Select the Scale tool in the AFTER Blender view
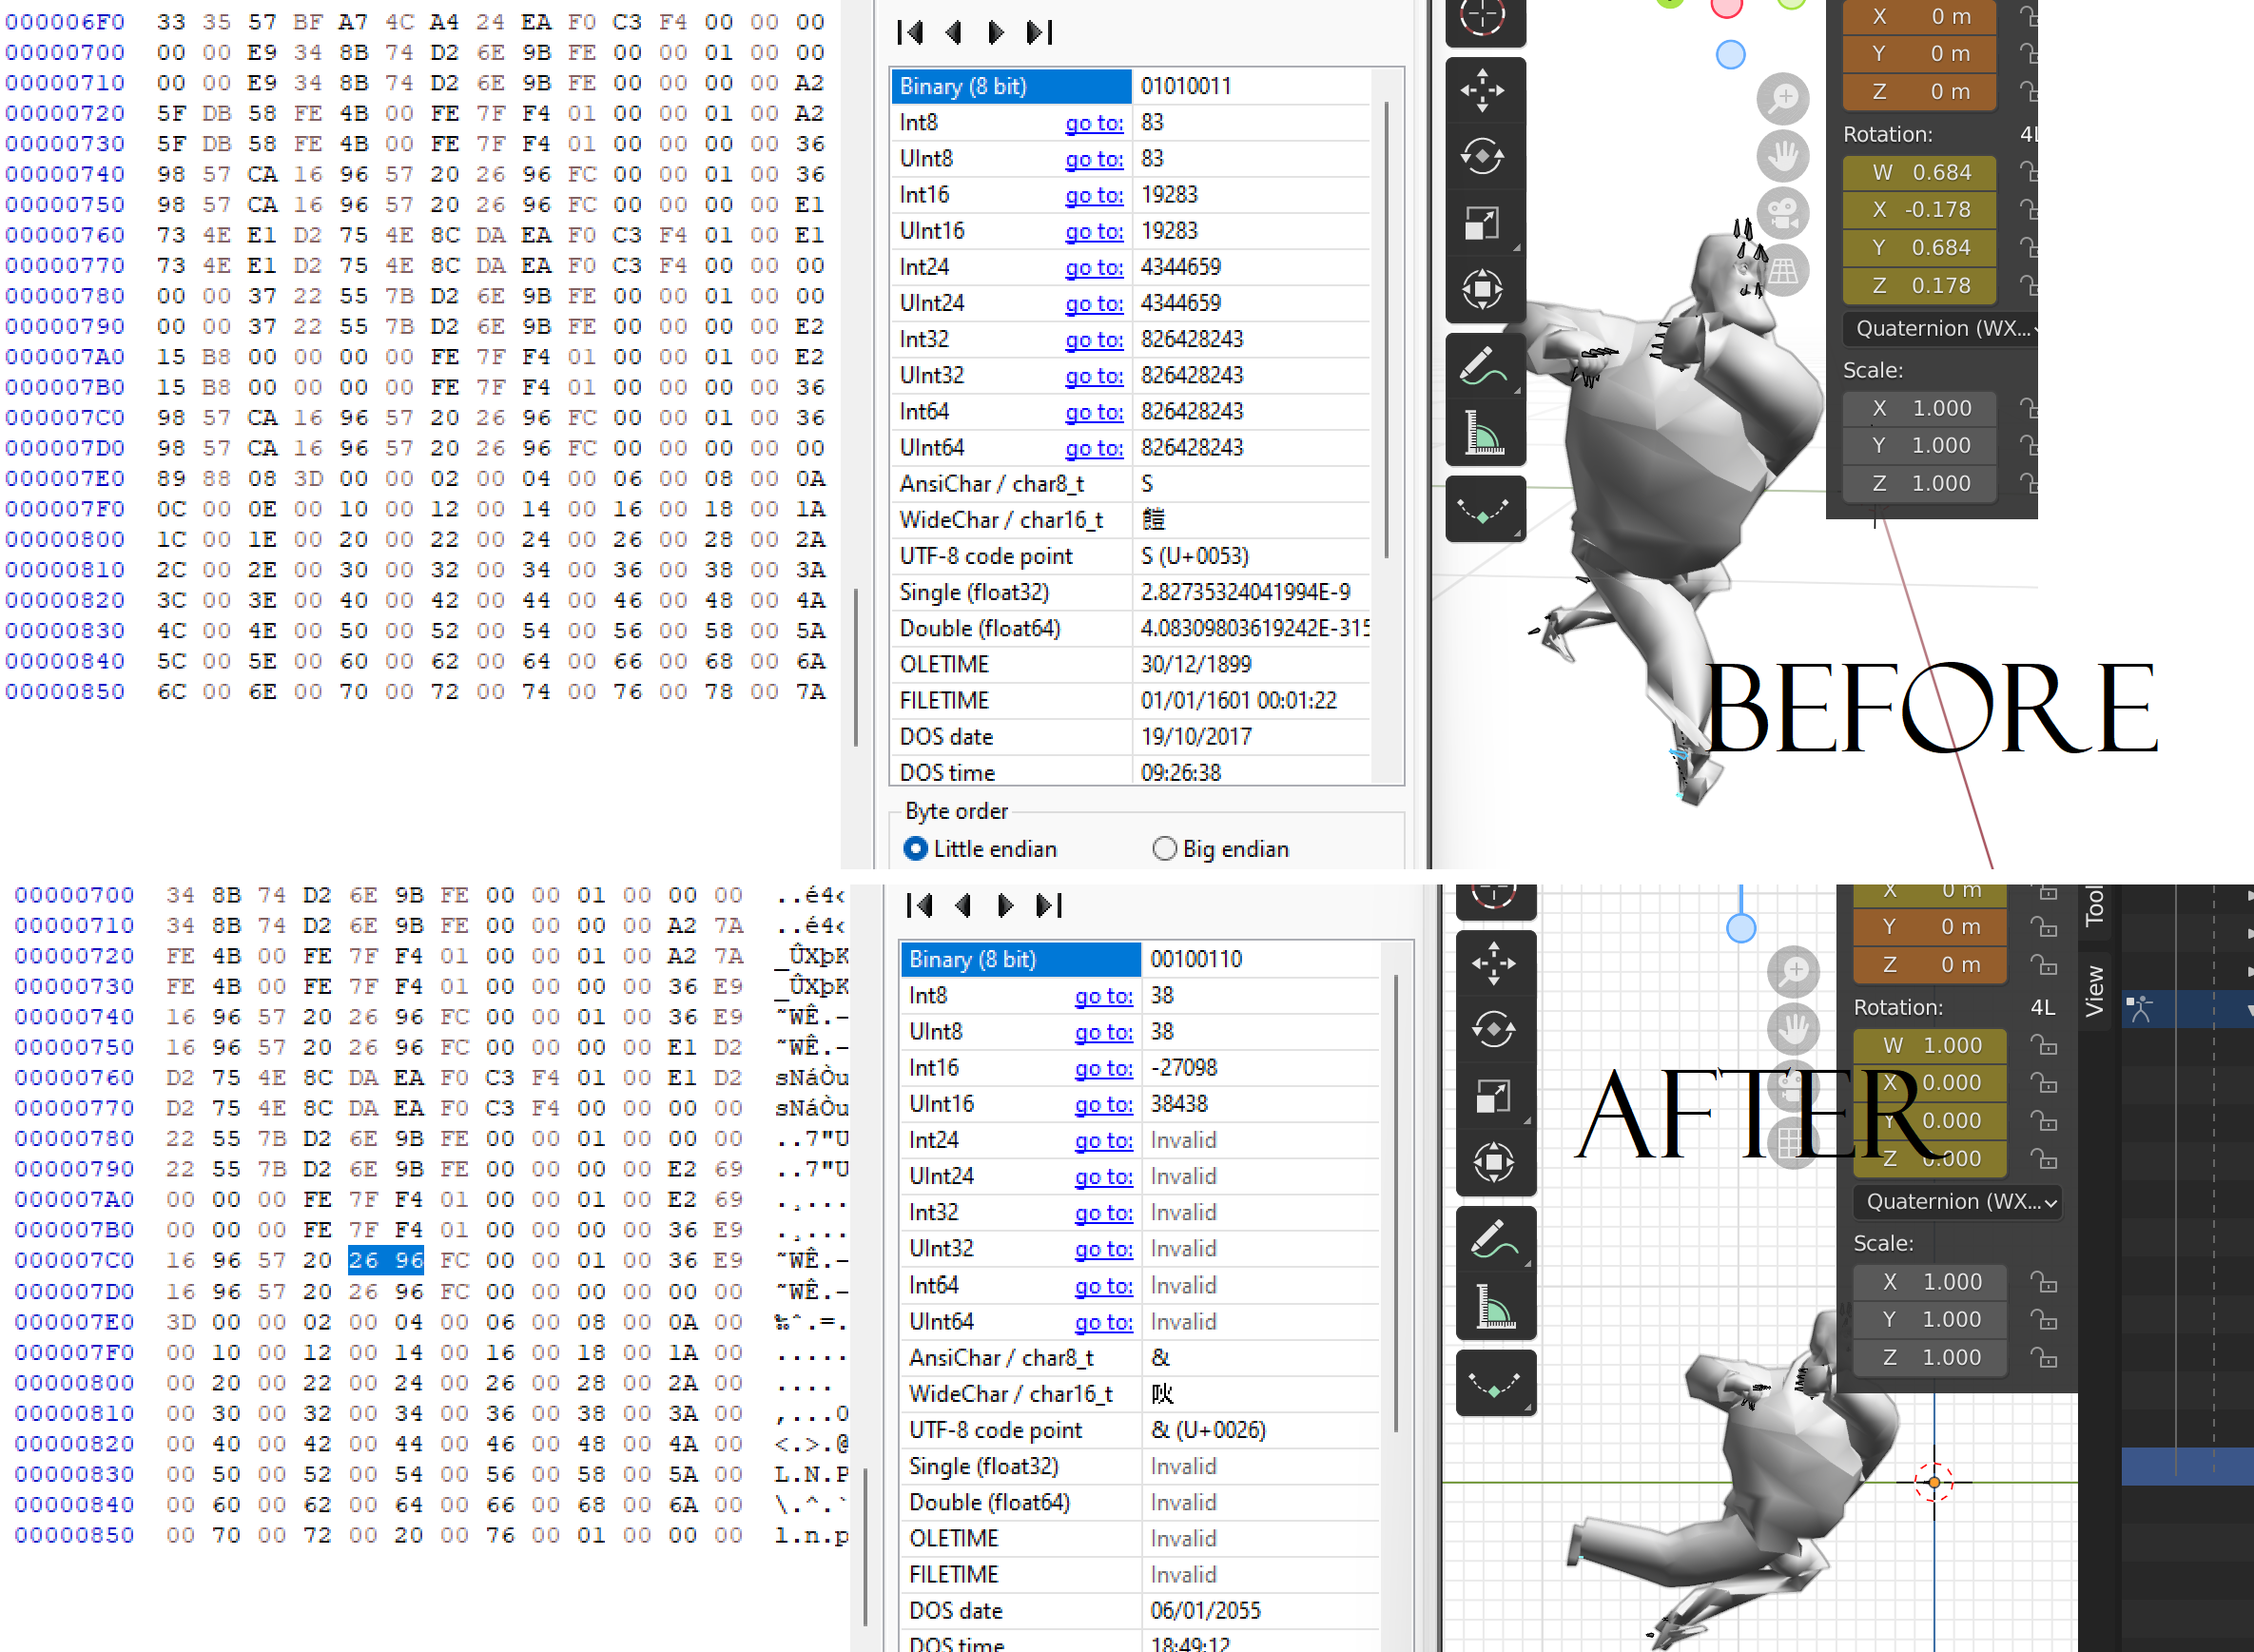 coord(1495,1095)
